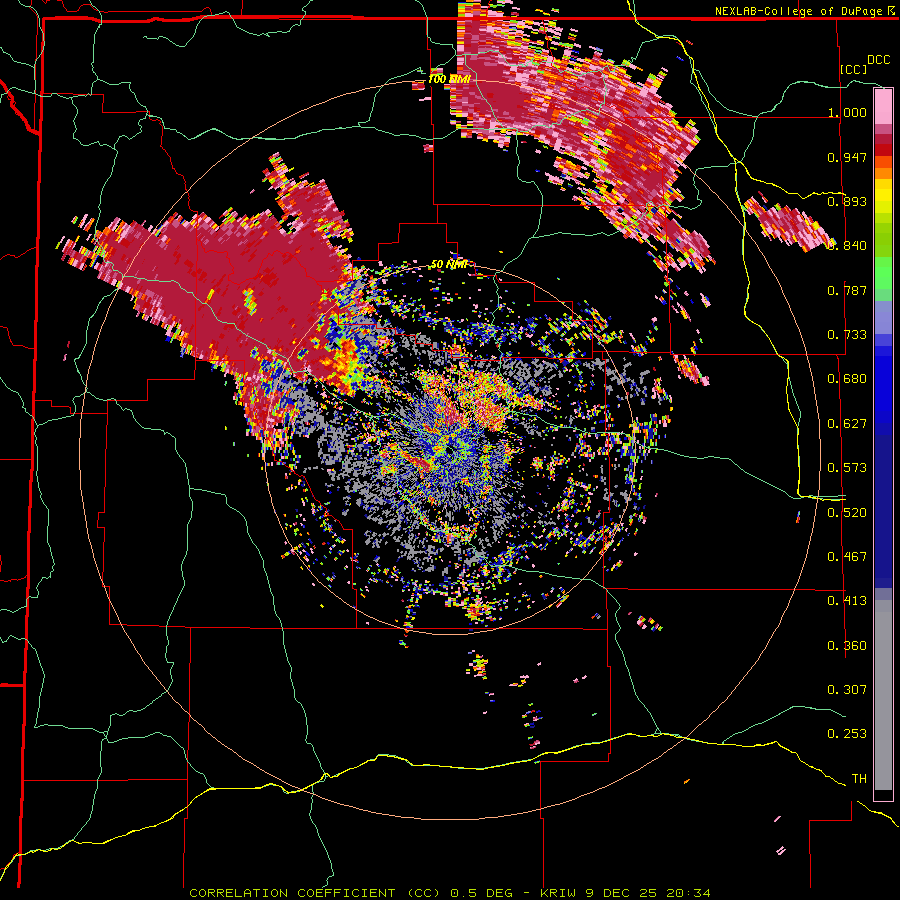This screenshot has height=900, width=900.
Task: Click the 100 NMI range ring label
Action: 449,79
